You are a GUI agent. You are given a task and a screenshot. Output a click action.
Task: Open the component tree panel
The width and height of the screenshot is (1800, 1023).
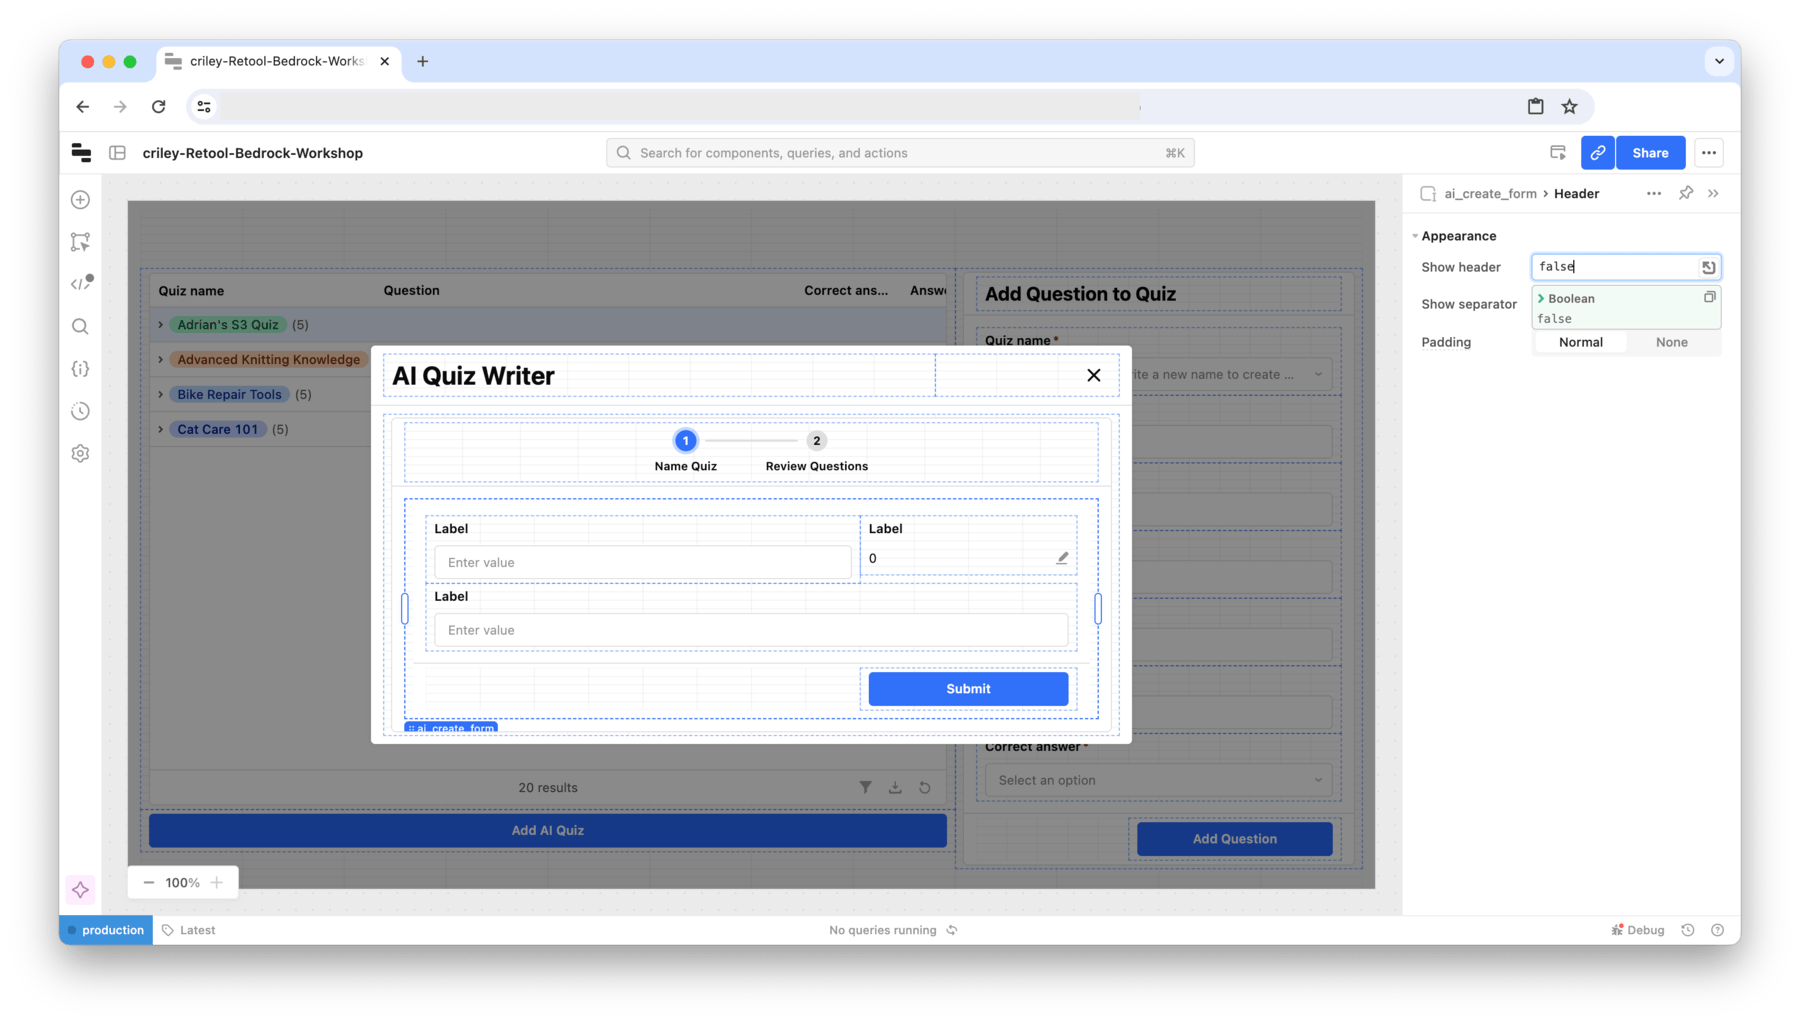[x=81, y=242]
